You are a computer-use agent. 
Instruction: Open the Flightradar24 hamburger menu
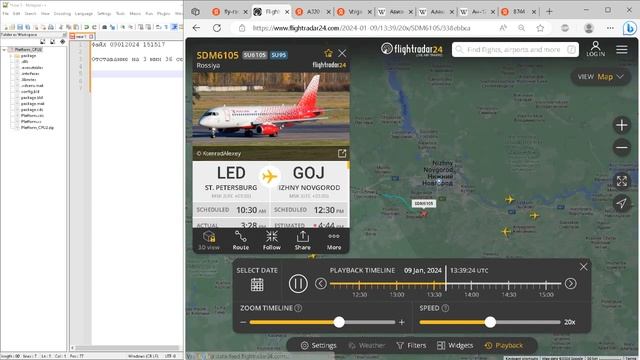622,50
